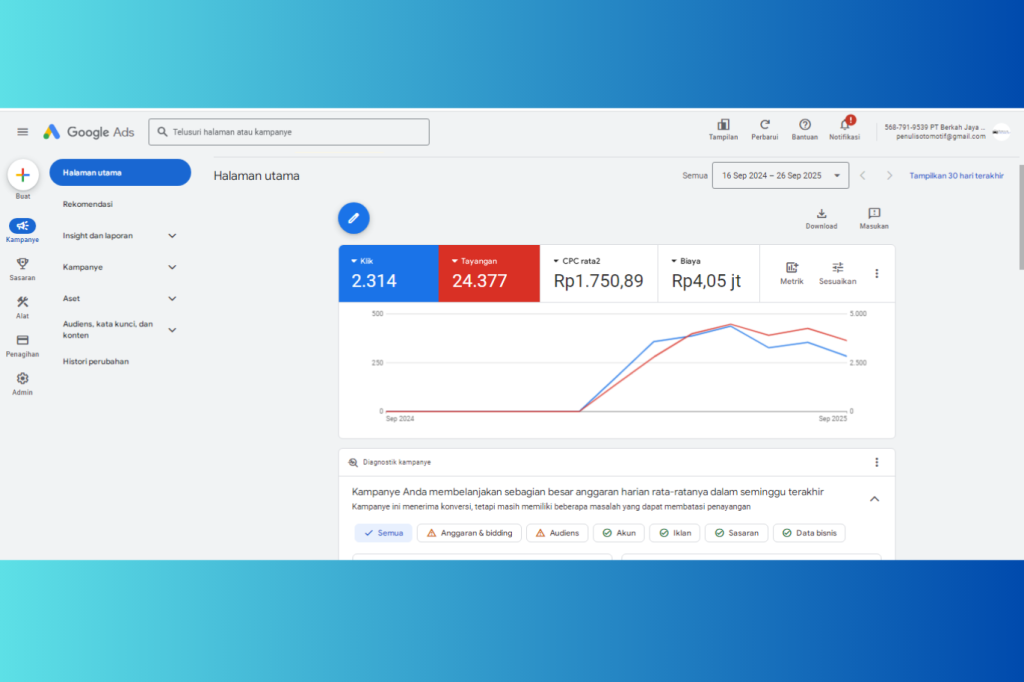1024x682 pixels.
Task: Download the overview report
Action: pyautogui.click(x=821, y=214)
